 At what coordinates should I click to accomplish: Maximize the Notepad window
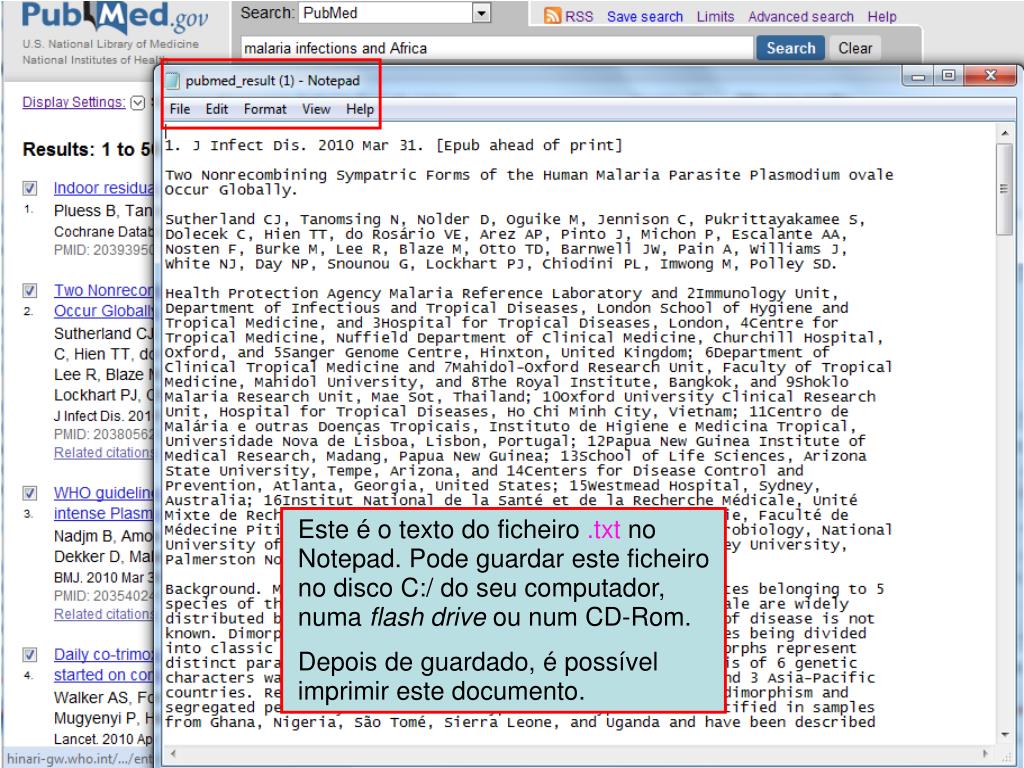coord(948,76)
